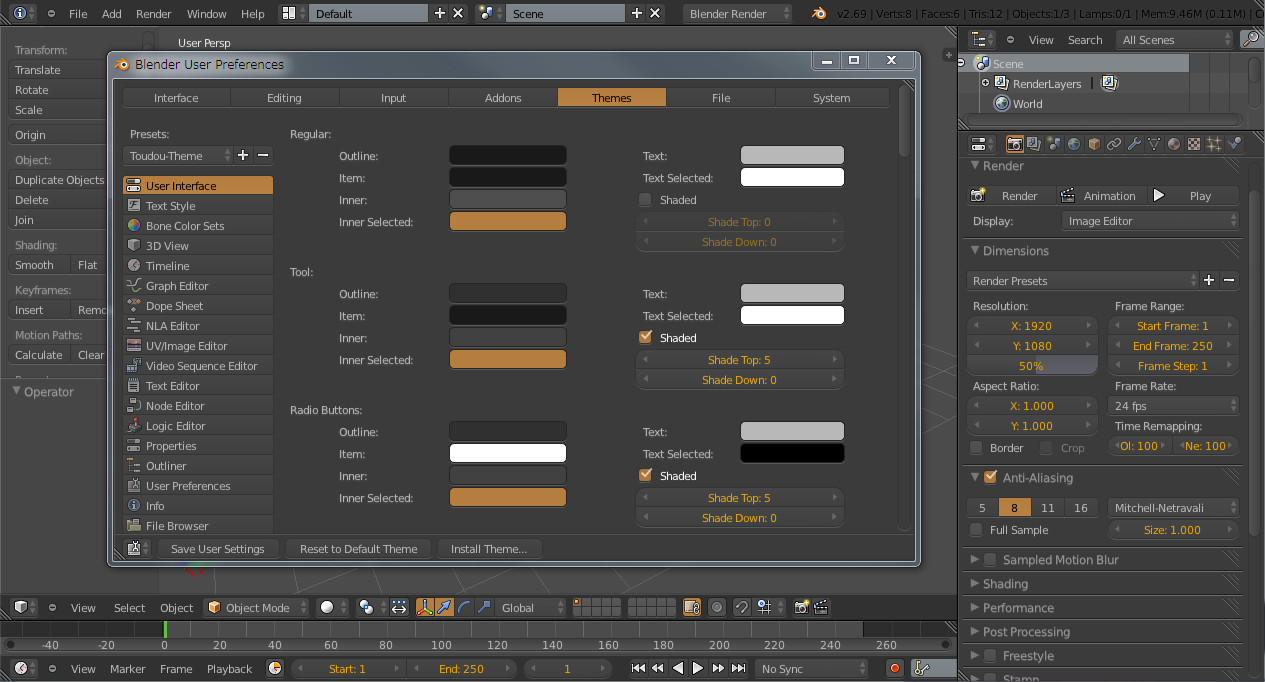This screenshot has width=1265, height=682.
Task: Enable Sampled Motion Blur checkbox
Action: pyautogui.click(x=991, y=560)
